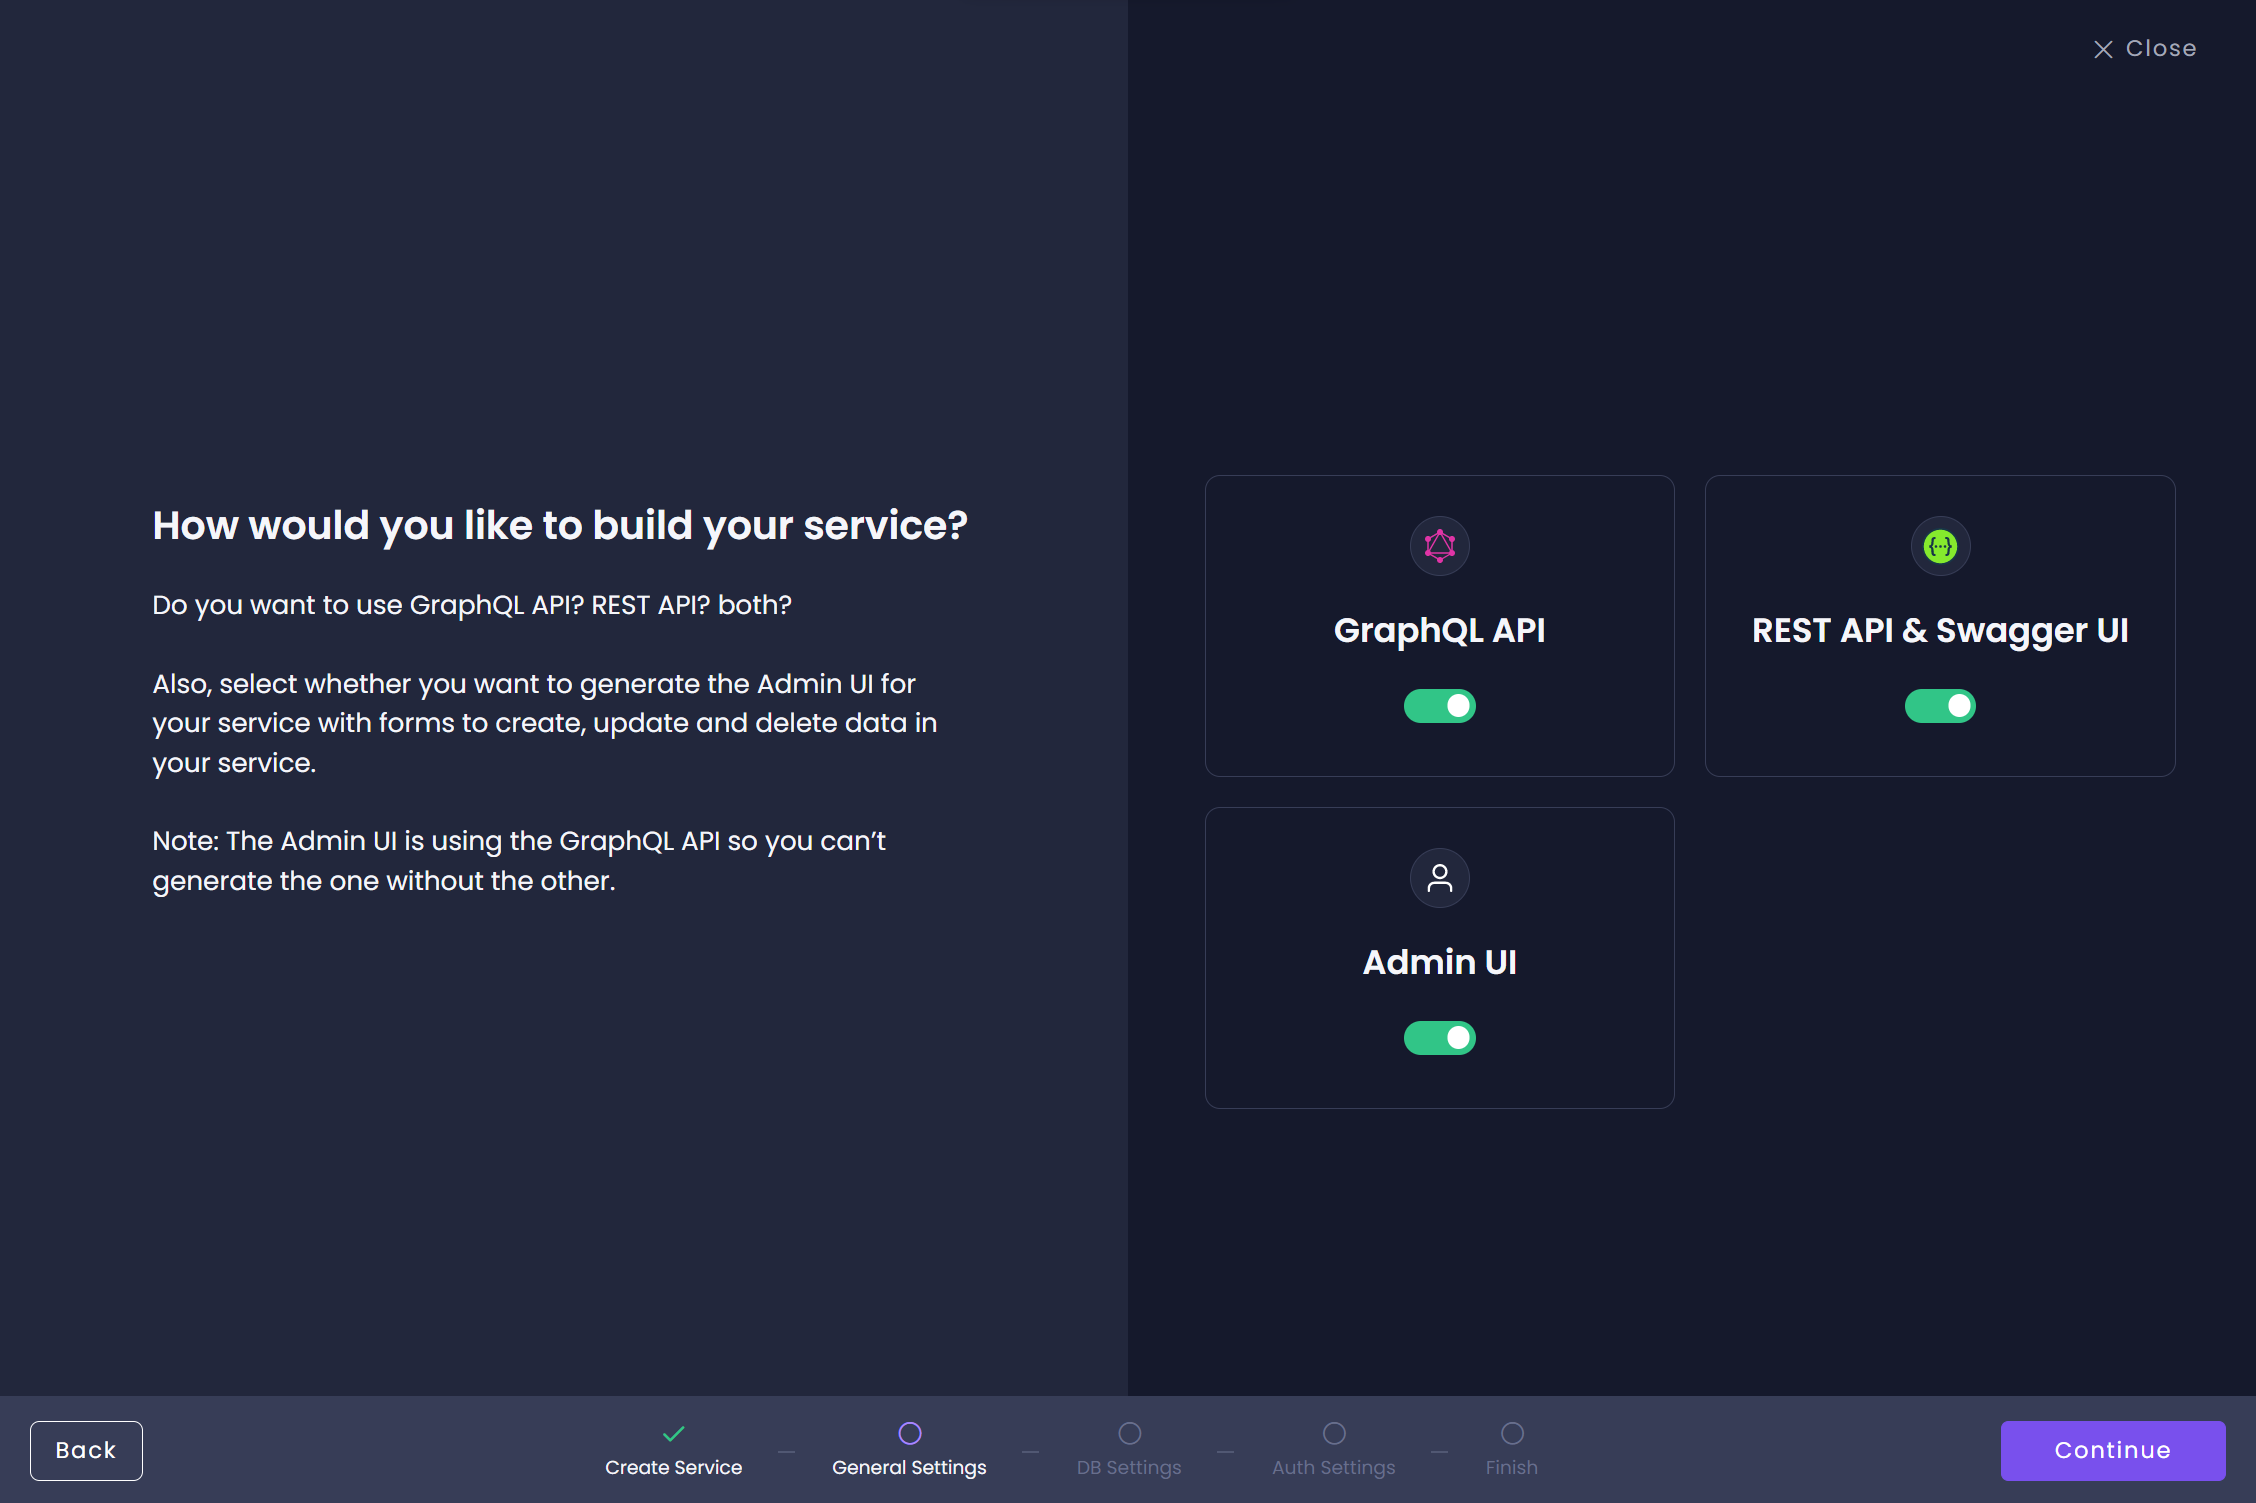Click the Admin UI user icon
This screenshot has height=1503, width=2256.
coord(1437,876)
